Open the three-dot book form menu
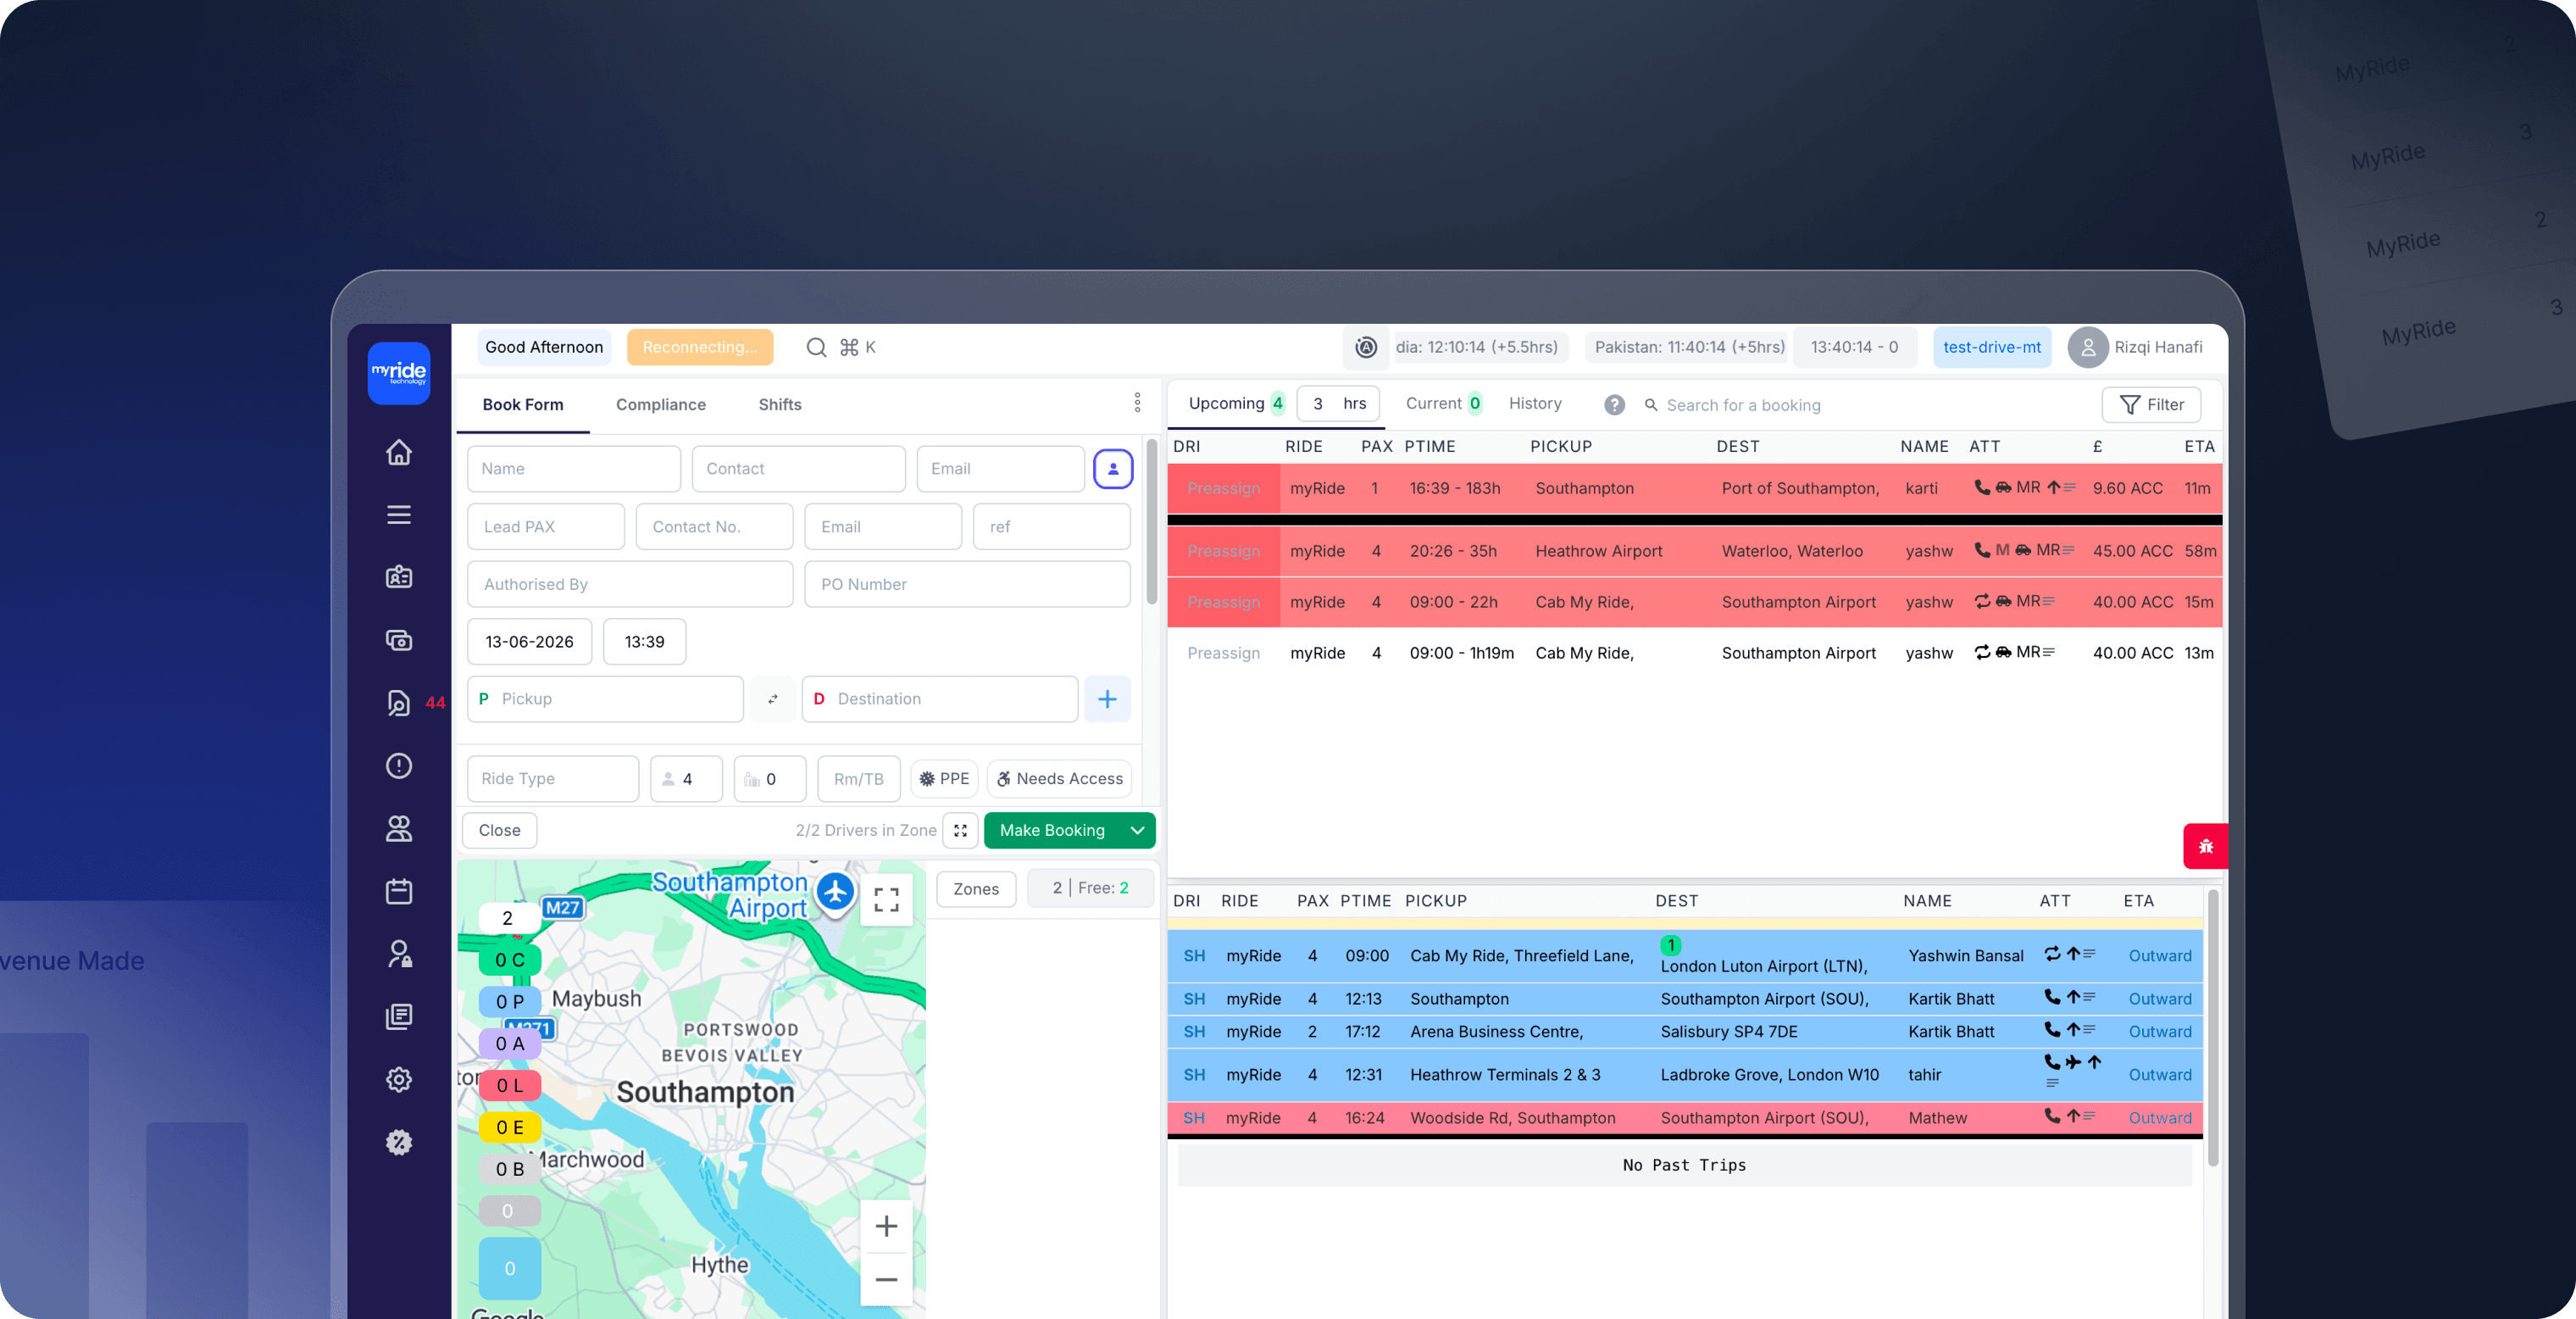Viewport: 2576px width, 1319px height. click(1137, 403)
